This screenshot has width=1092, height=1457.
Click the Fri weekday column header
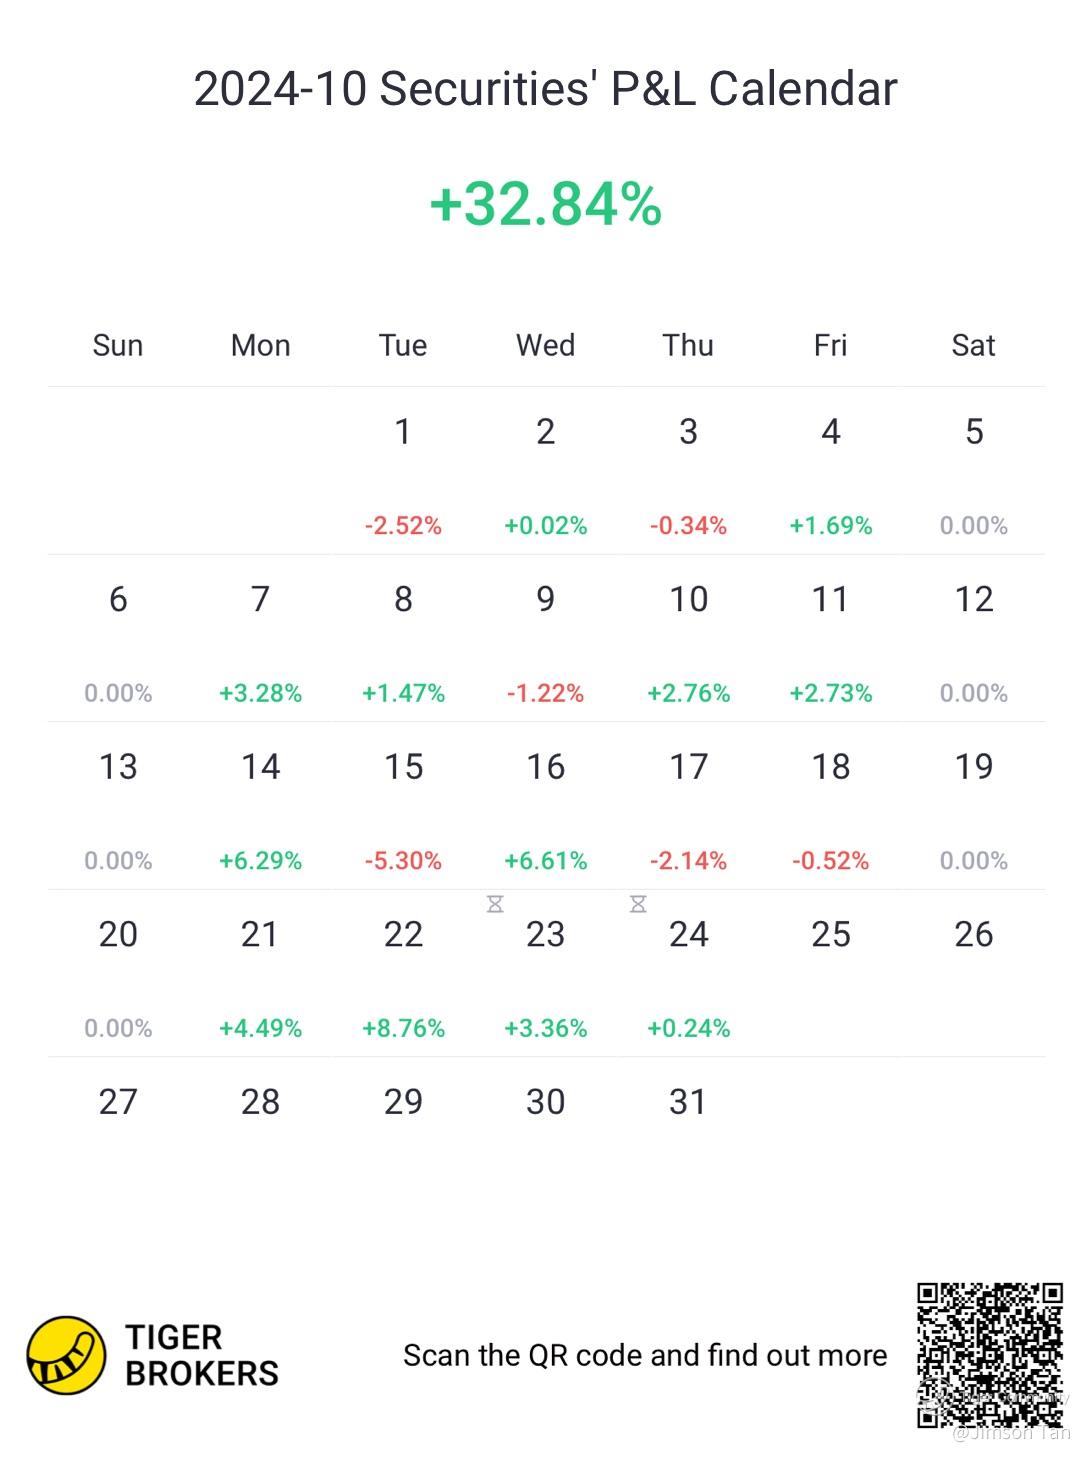coord(830,346)
